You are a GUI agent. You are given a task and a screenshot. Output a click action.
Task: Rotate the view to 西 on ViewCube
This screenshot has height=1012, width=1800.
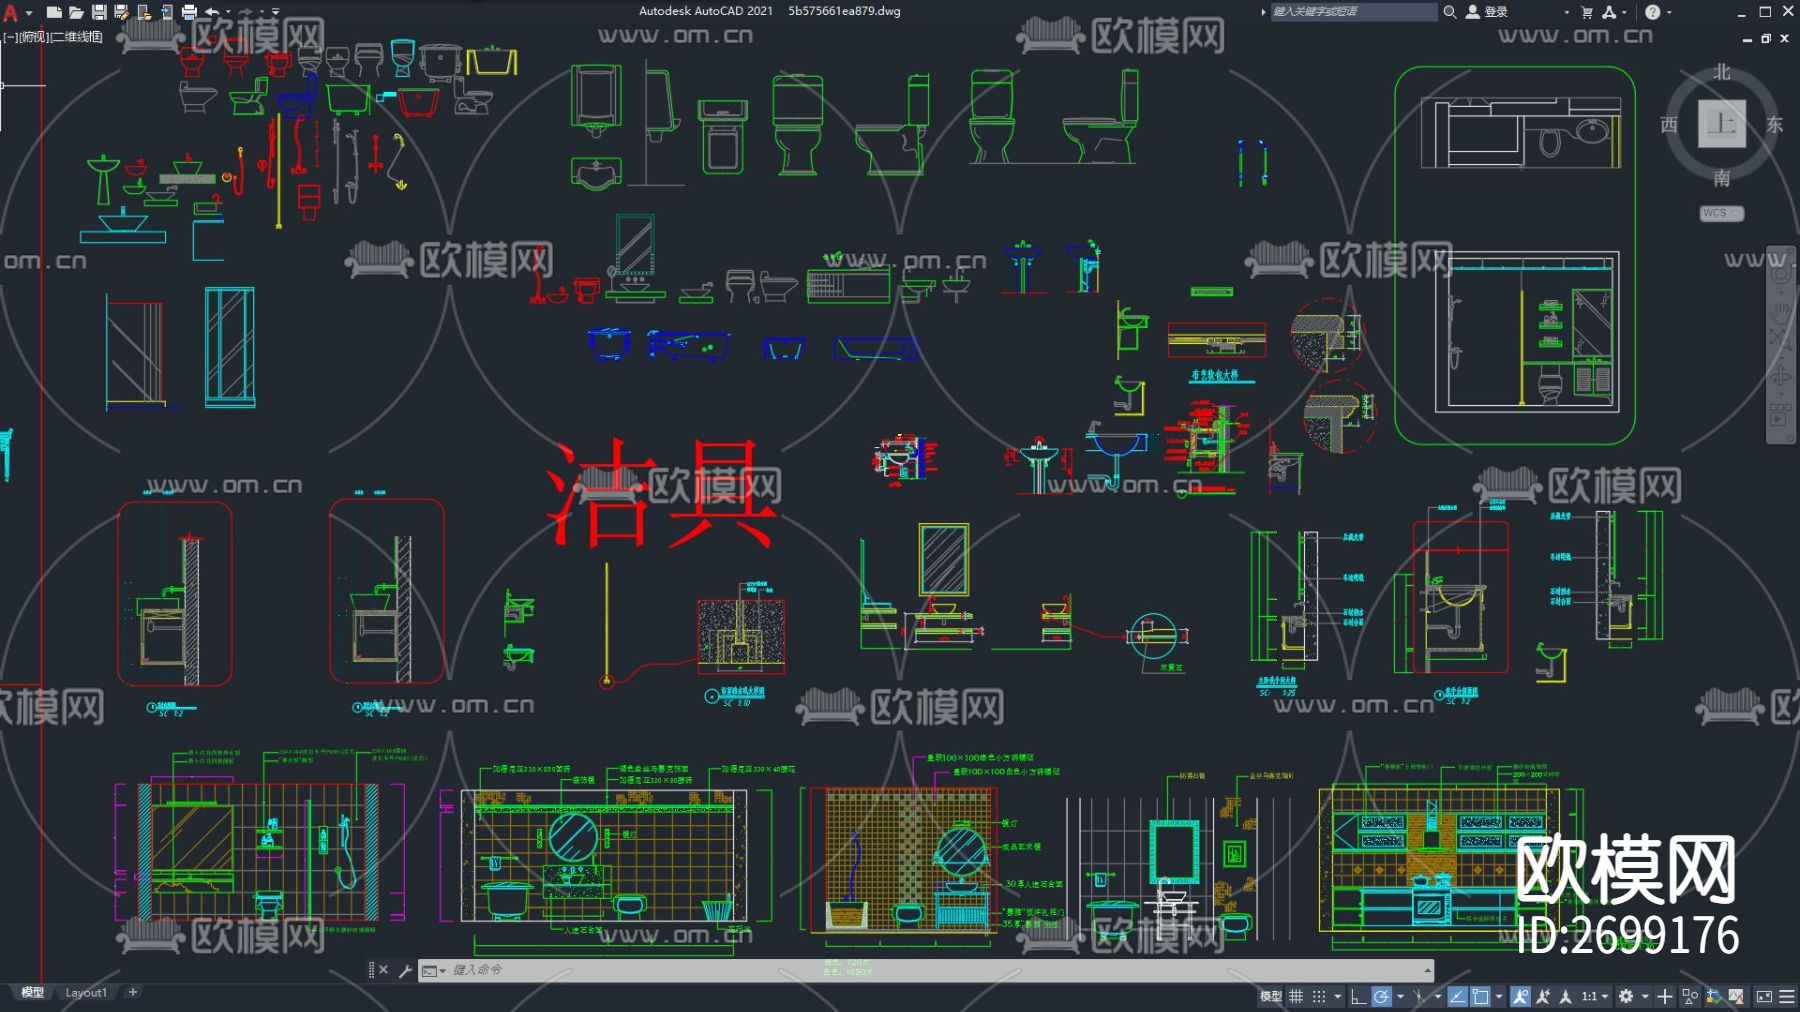tap(1668, 124)
